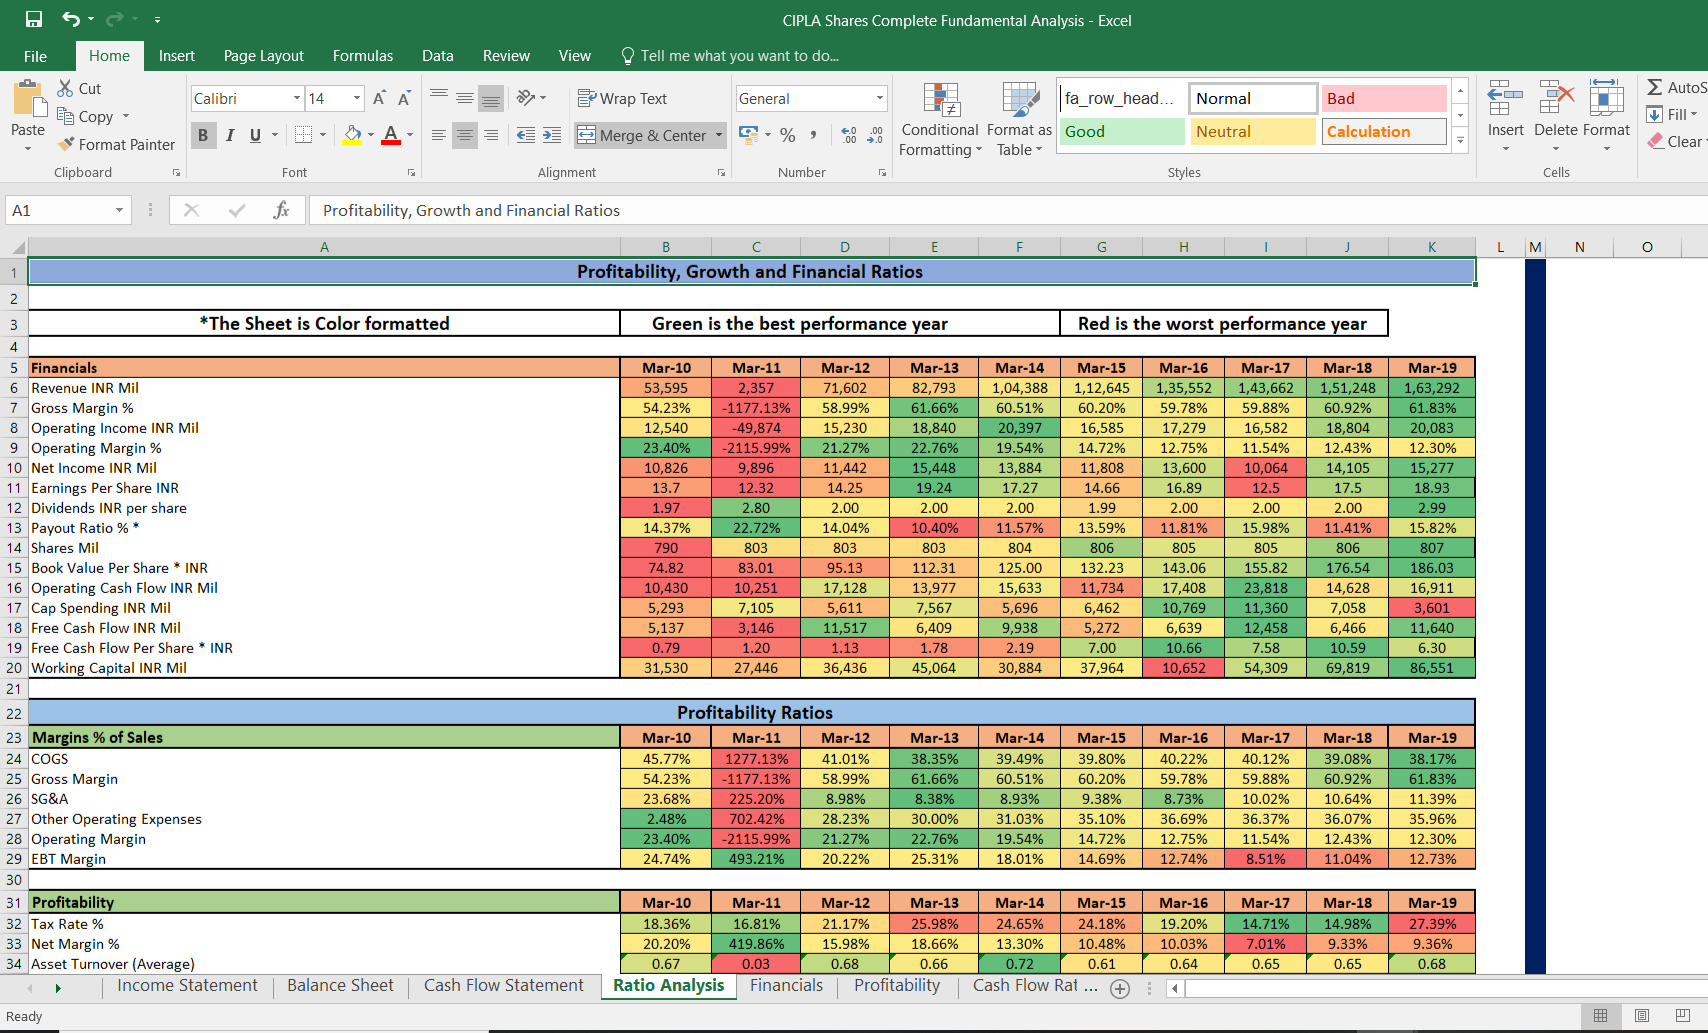
Task: Open Conditional Formatting options
Action: pos(939,122)
